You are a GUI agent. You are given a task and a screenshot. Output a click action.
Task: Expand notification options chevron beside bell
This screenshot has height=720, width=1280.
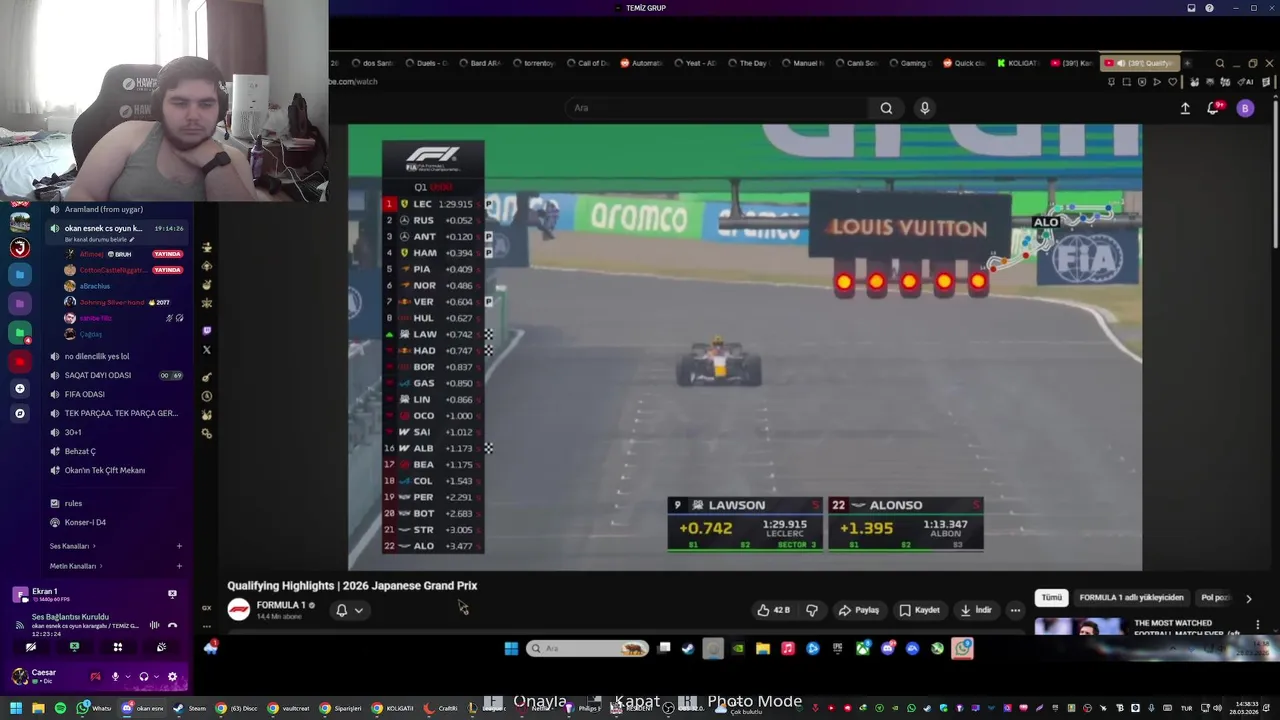coord(358,610)
